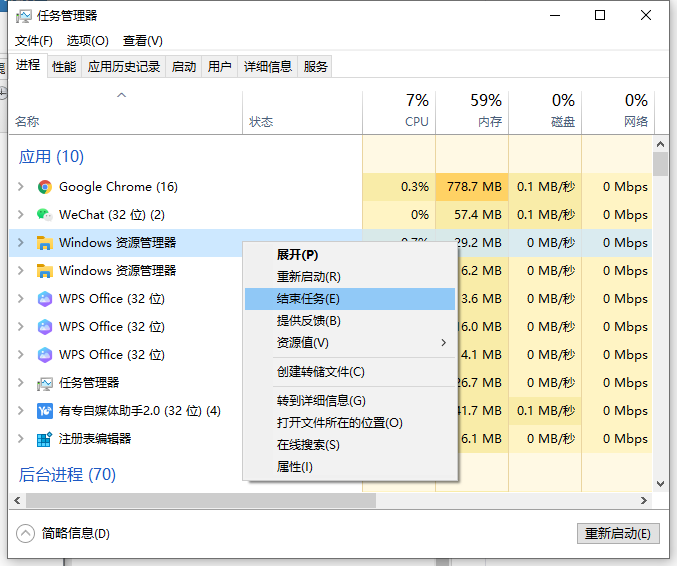
Task: Click the Google Chrome process icon
Action: tap(44, 187)
